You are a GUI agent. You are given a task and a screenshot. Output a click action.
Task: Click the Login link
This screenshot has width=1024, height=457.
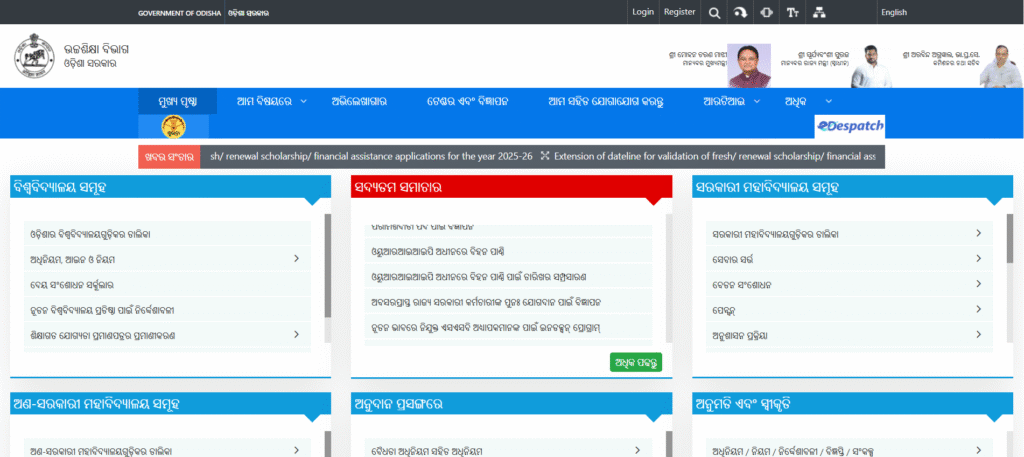click(x=643, y=12)
